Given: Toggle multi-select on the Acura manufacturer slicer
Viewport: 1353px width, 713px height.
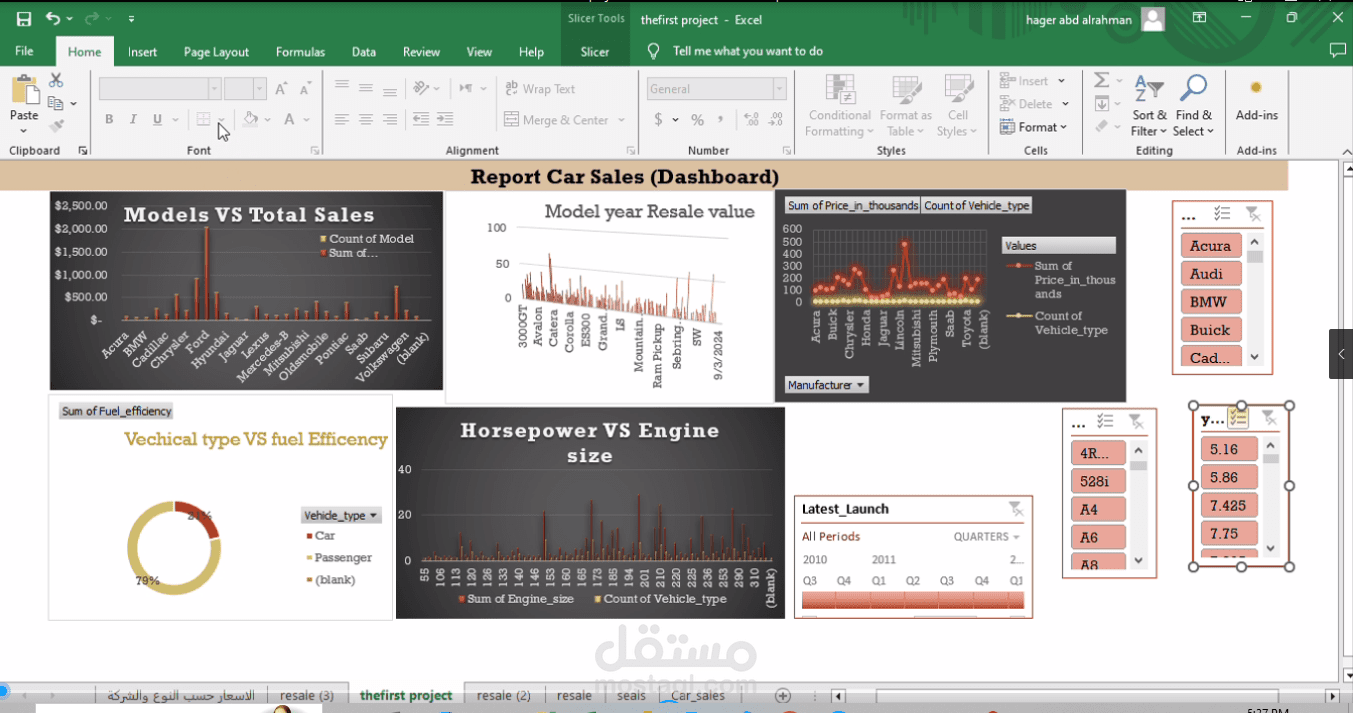Looking at the screenshot, I should coord(1222,215).
